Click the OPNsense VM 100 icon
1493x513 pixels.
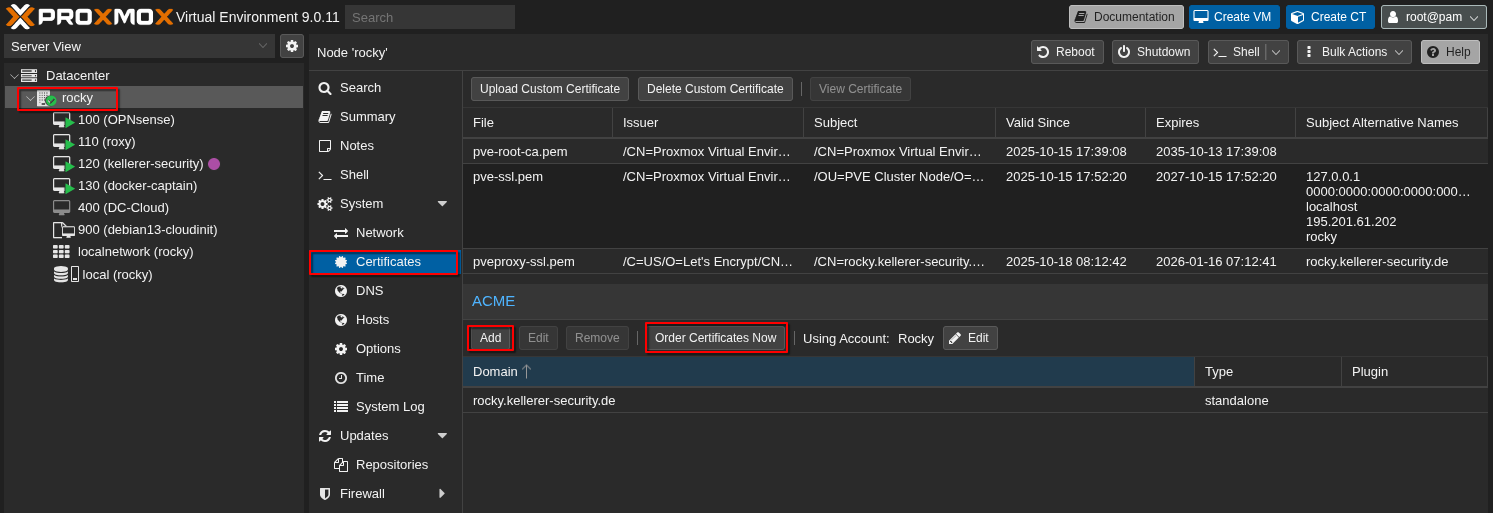pos(62,120)
